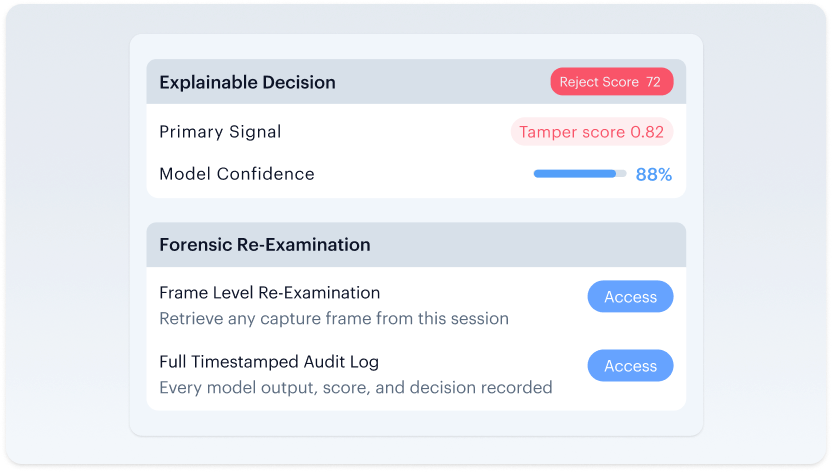Click the Reject Score 72 badge
This screenshot has height=472, width=832.
coord(612,82)
